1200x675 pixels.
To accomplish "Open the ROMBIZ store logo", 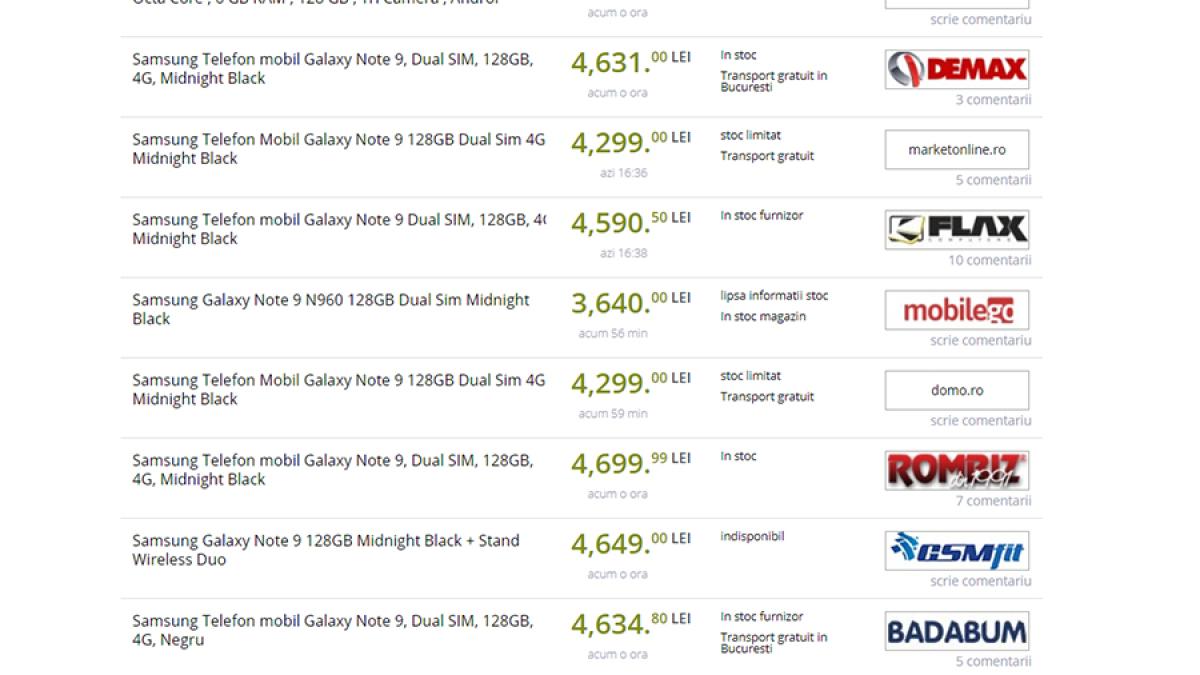I will tap(956, 470).
